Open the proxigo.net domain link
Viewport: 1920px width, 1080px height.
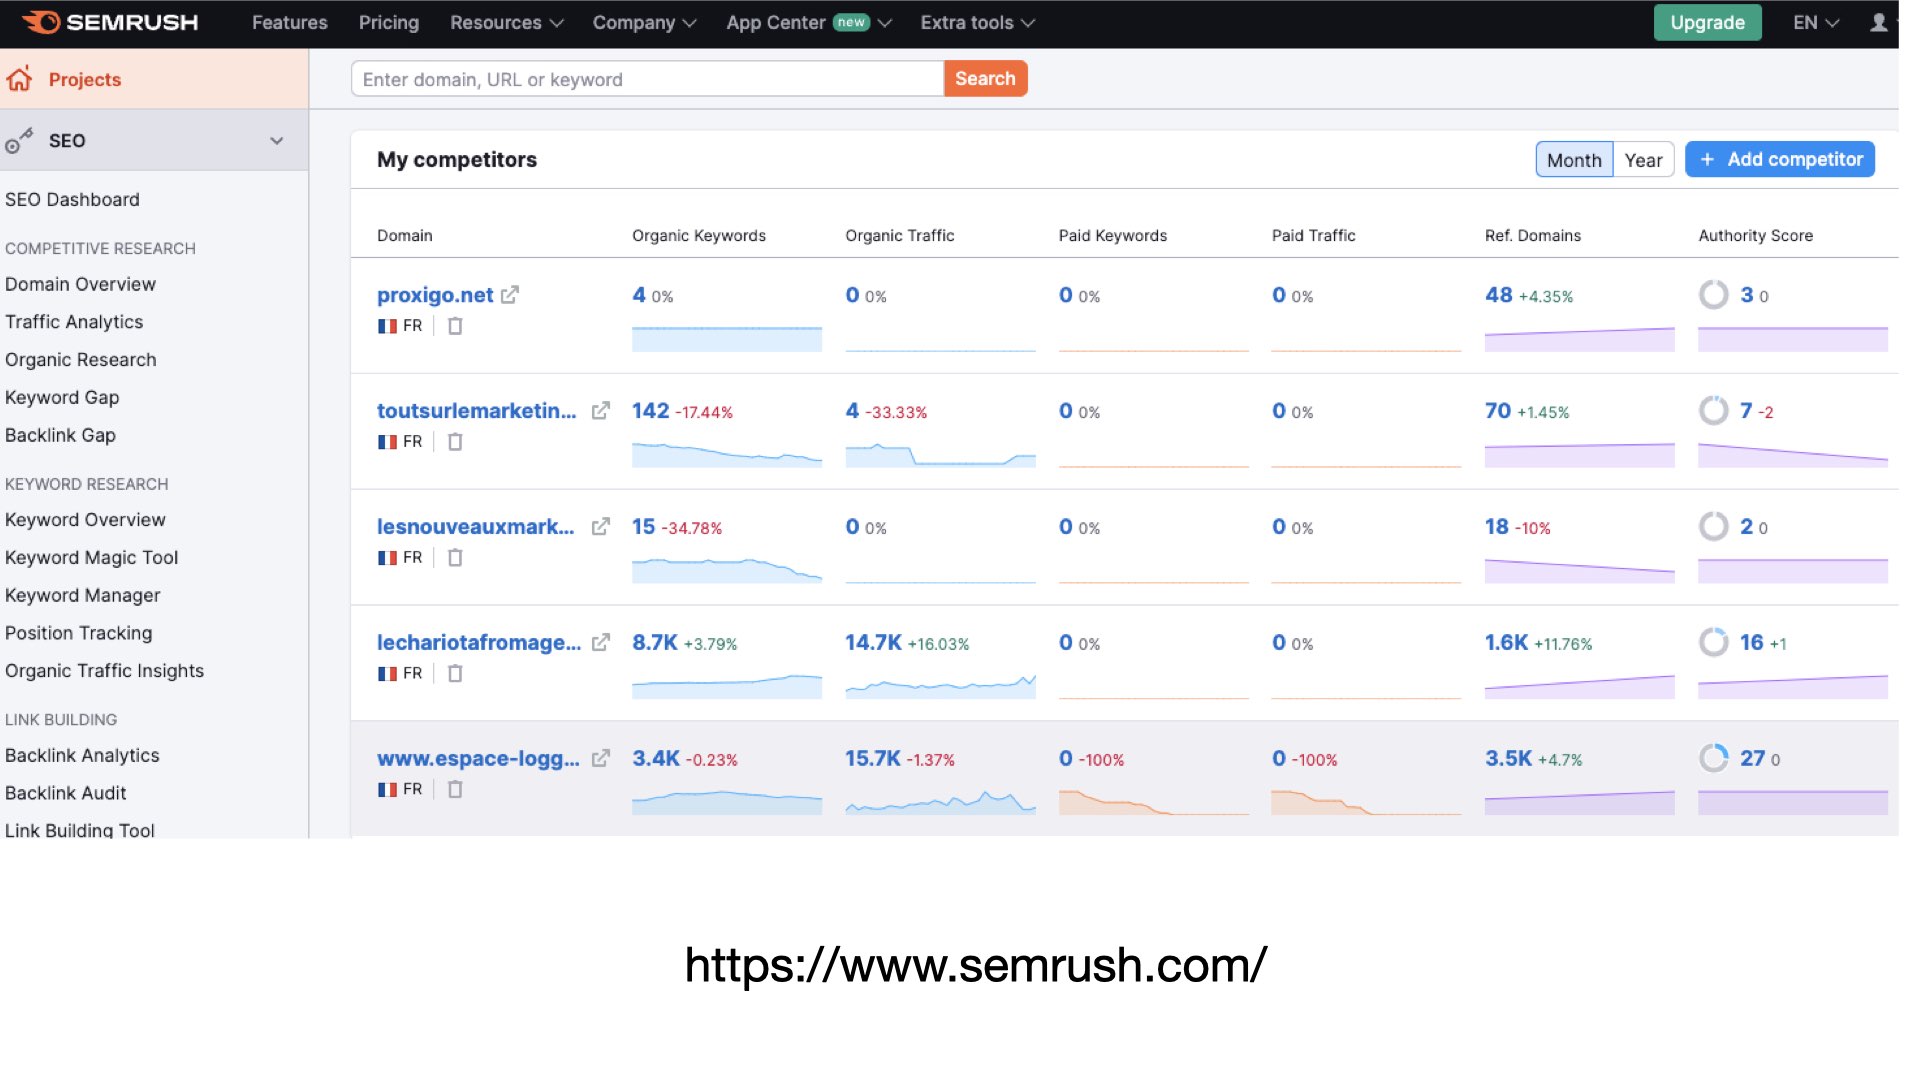[435, 295]
